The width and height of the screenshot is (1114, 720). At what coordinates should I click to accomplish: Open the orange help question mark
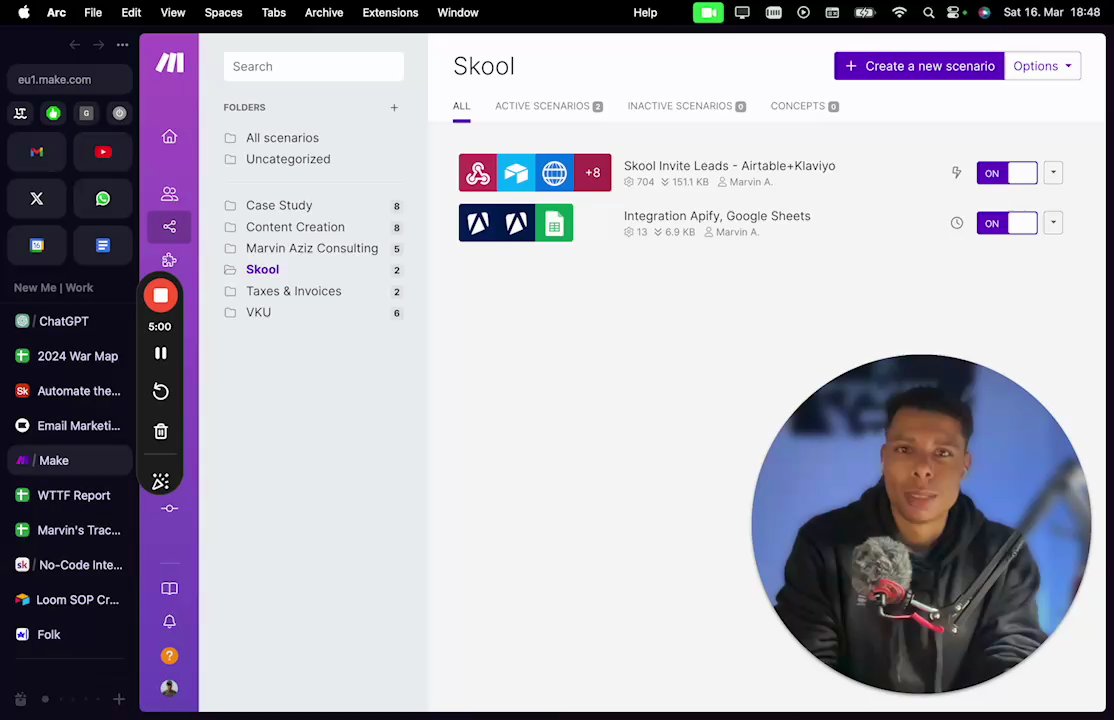tap(169, 655)
